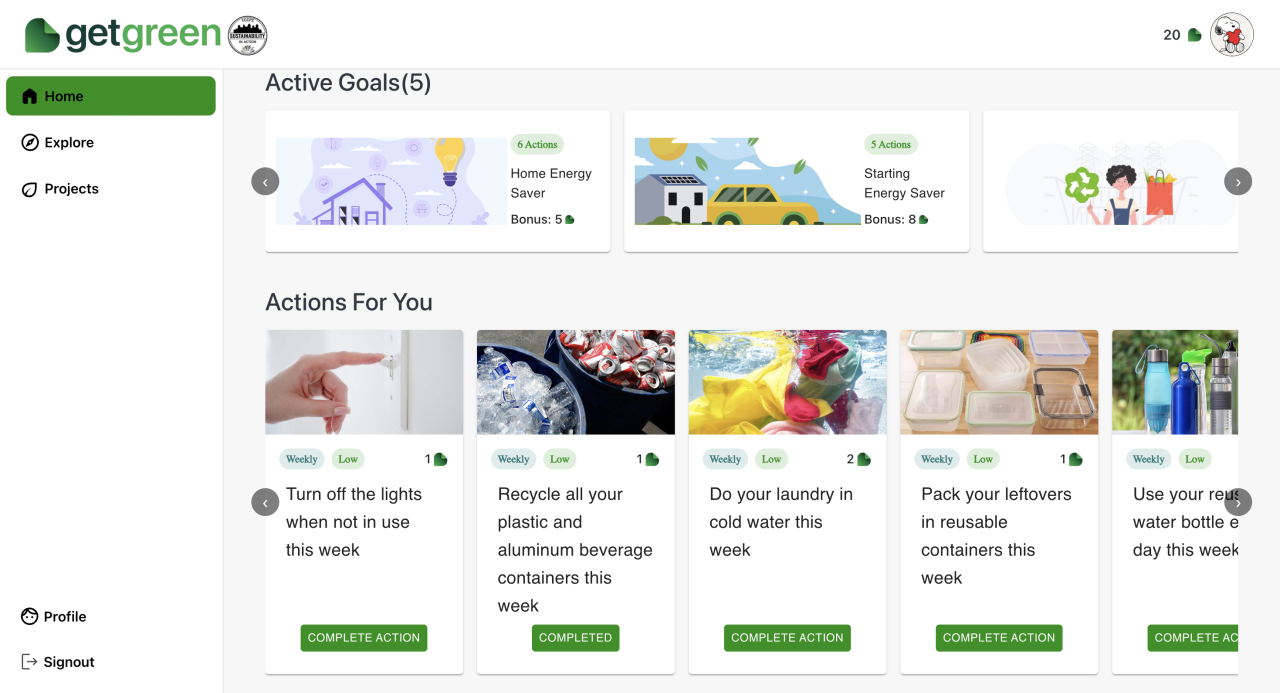Complete the cold water laundry action
This screenshot has width=1280, height=693.
coord(787,638)
